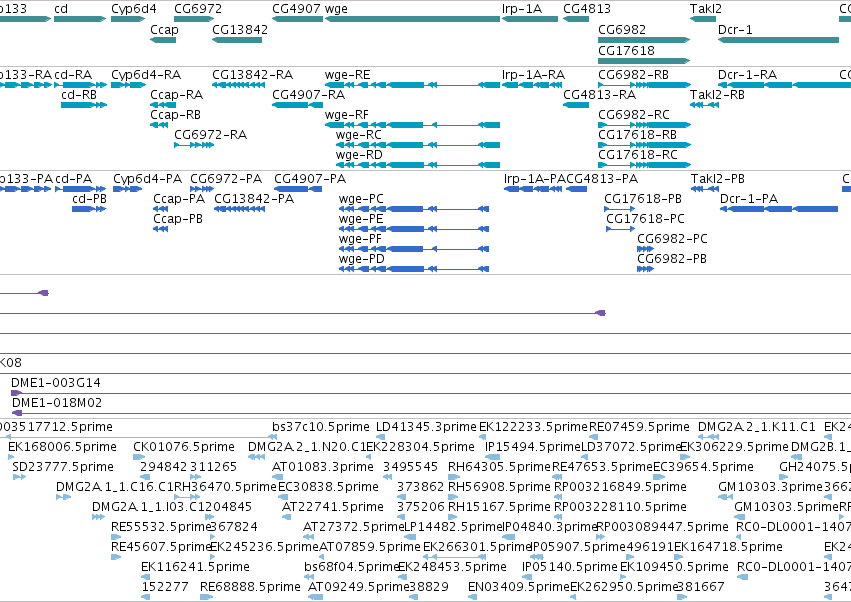Click EST RE55532.5prime
Viewport: 851px width, 602px height.
pyautogui.click(x=116, y=537)
